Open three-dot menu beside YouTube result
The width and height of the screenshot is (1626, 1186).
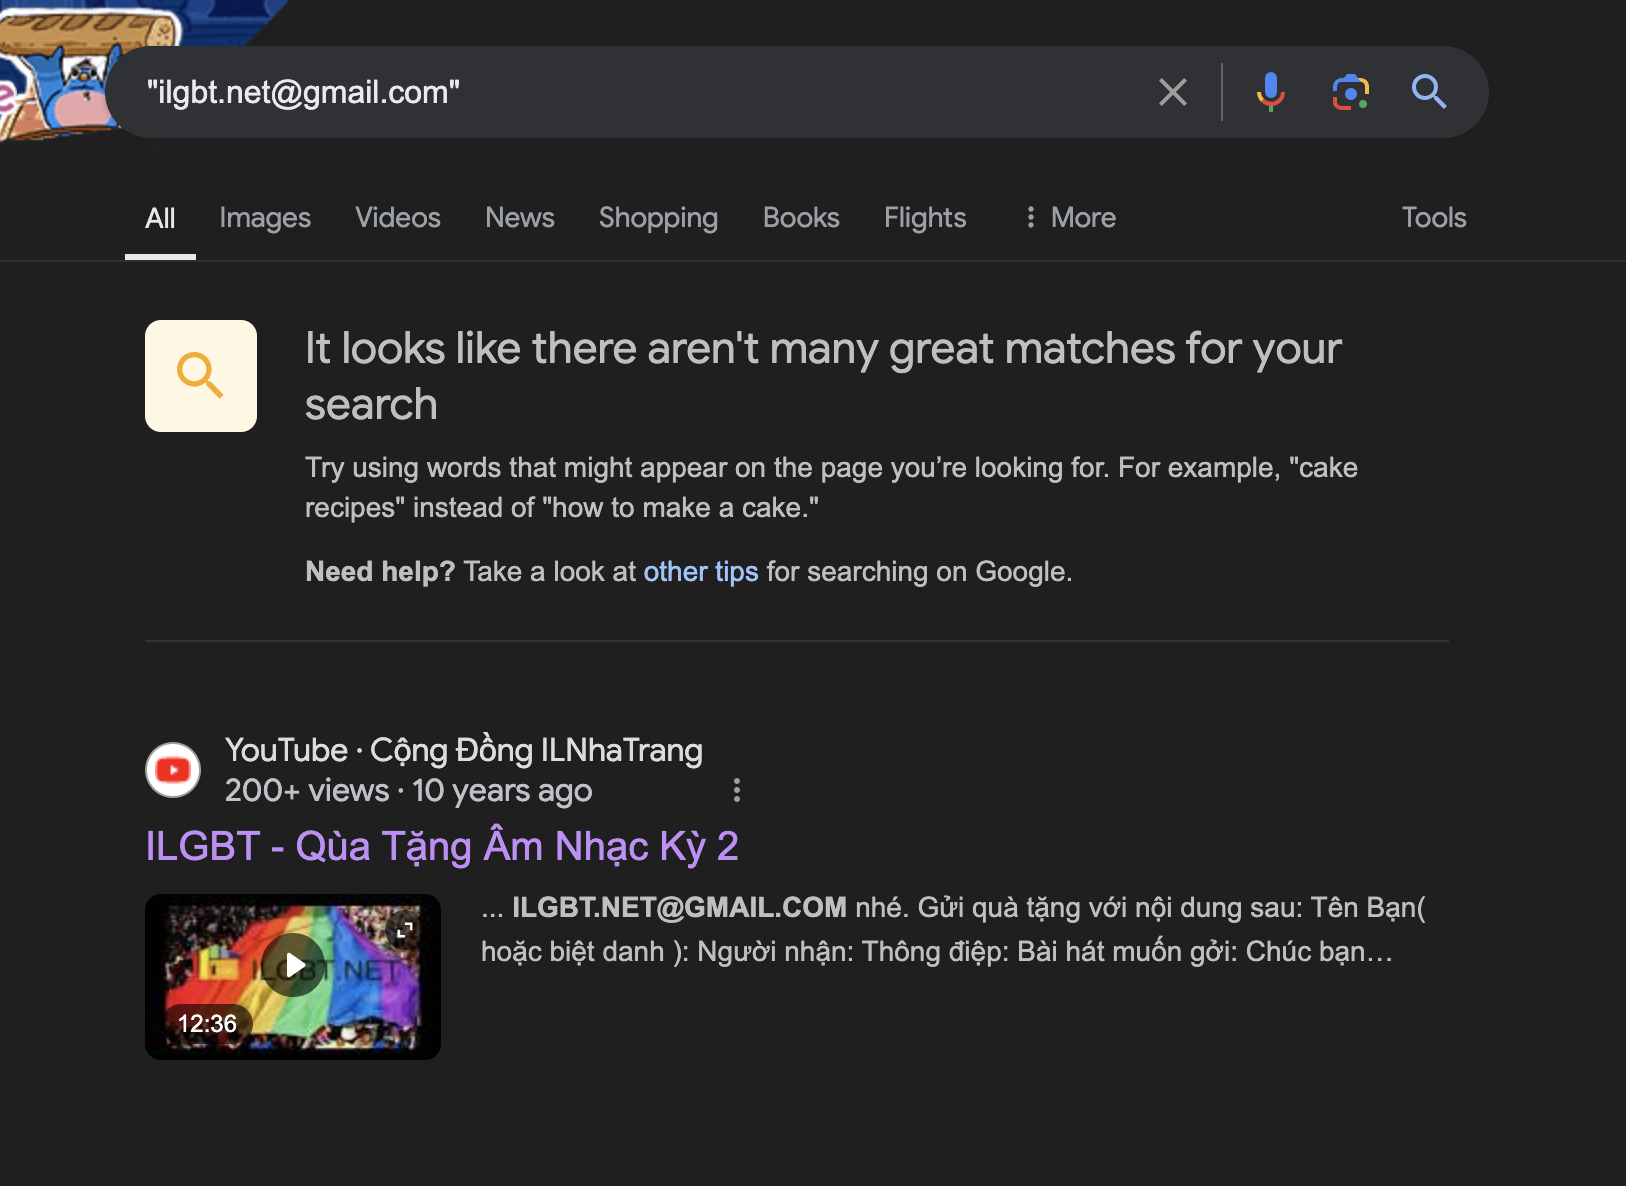tap(737, 790)
